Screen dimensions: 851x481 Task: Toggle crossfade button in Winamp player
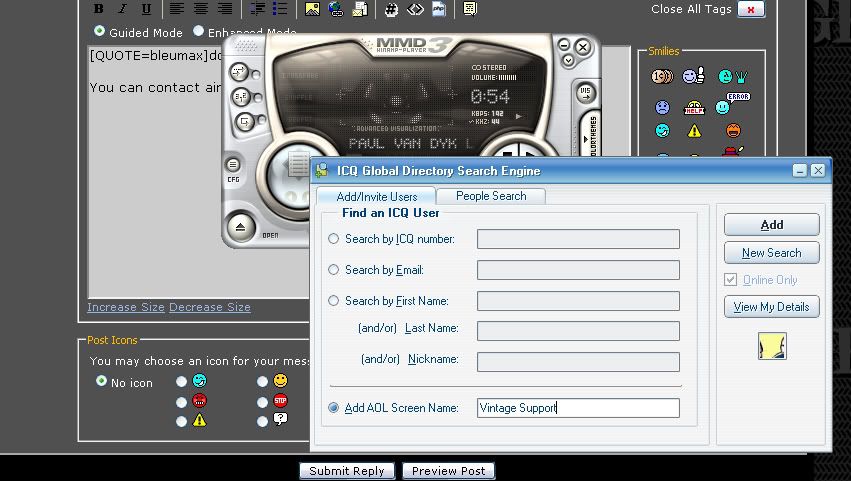point(239,72)
